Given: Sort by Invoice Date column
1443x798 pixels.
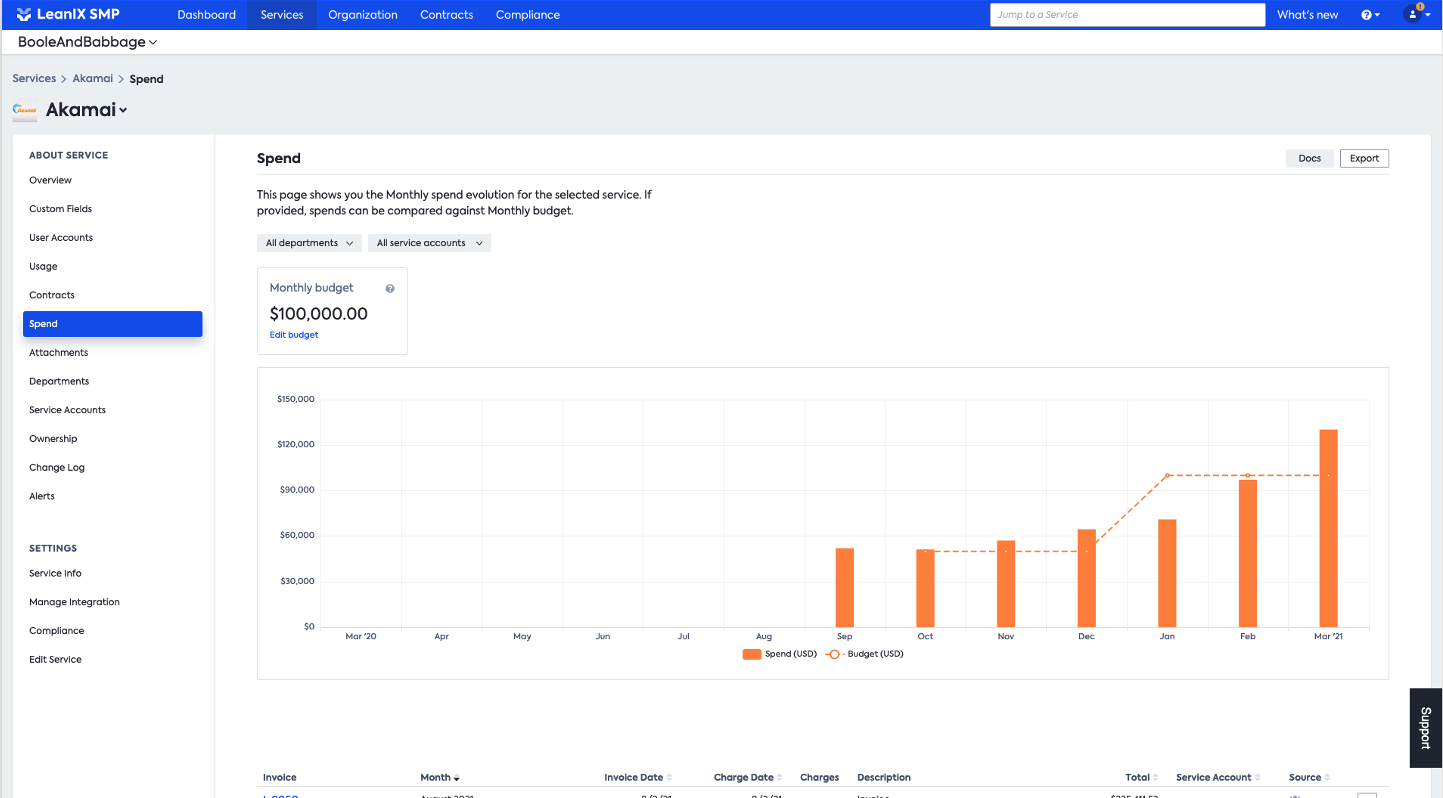Looking at the screenshot, I should click(638, 777).
